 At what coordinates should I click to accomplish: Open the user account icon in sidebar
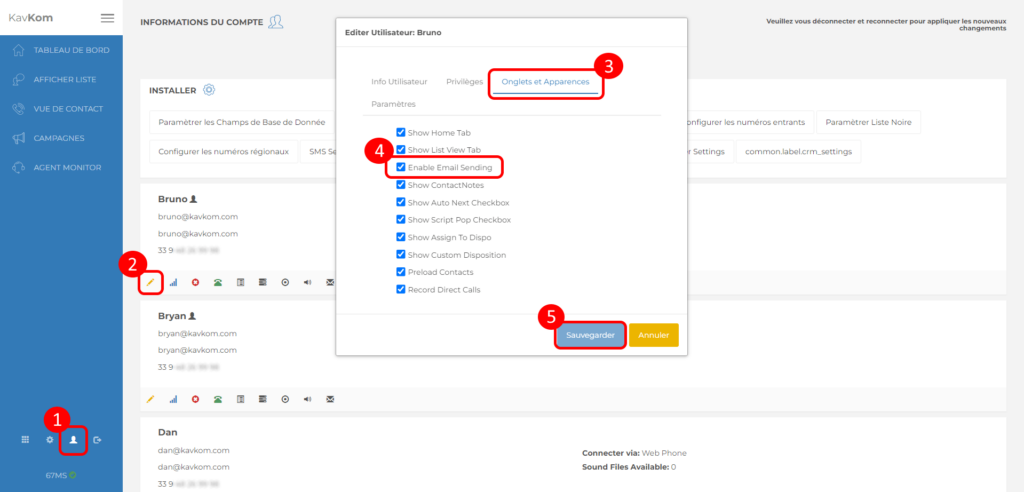tap(73, 440)
